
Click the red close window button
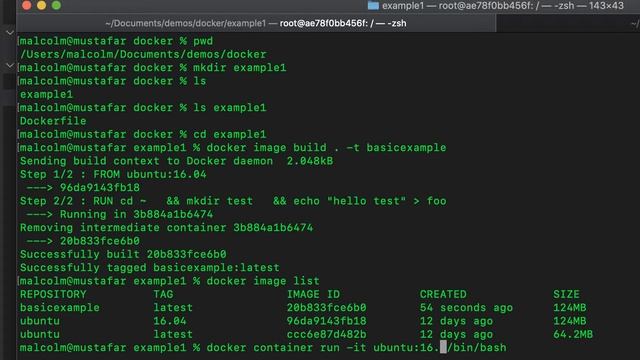pos(27,5)
